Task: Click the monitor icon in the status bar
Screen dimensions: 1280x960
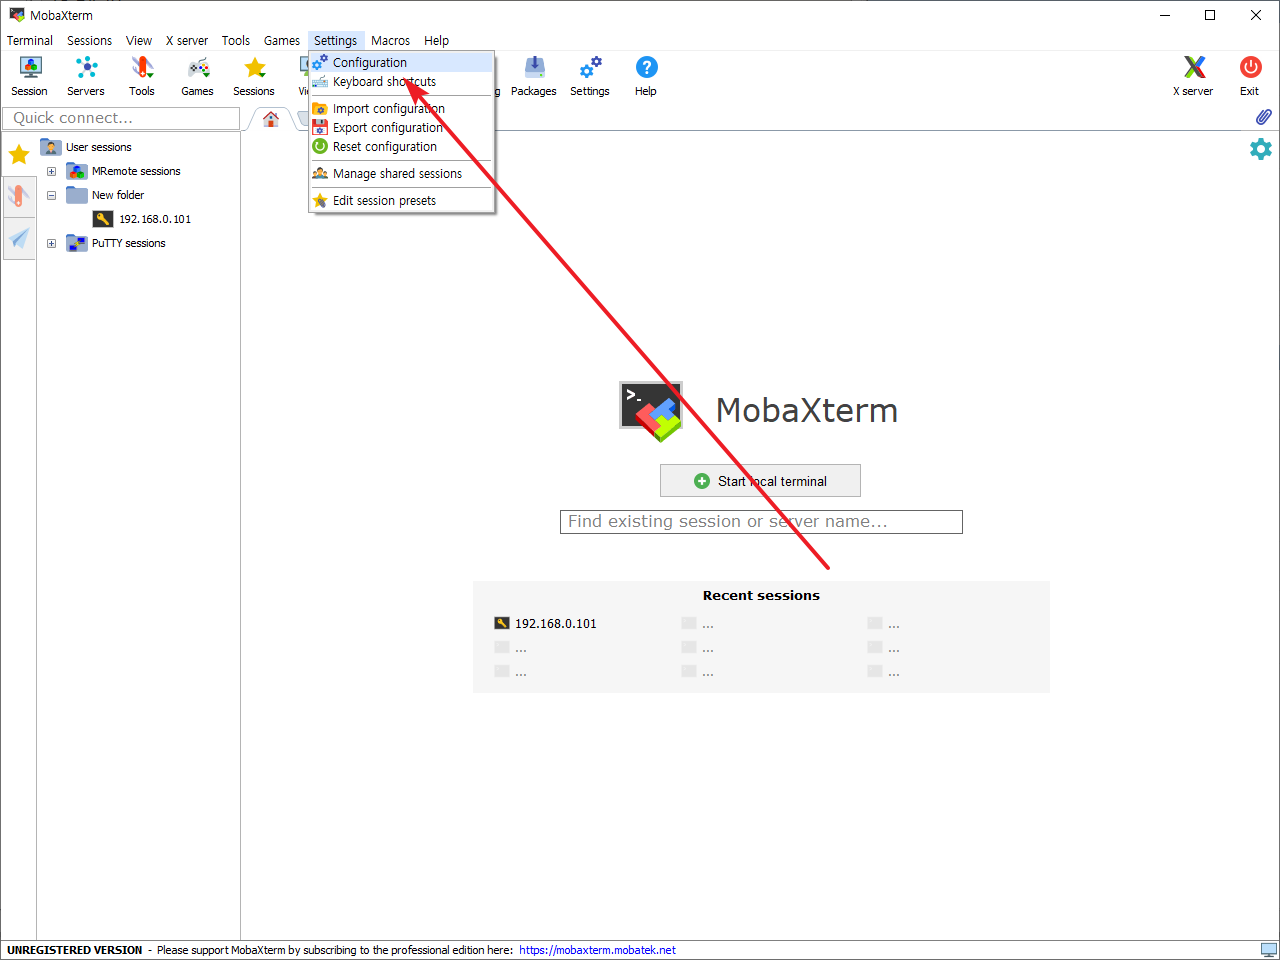Action: click(1268, 950)
